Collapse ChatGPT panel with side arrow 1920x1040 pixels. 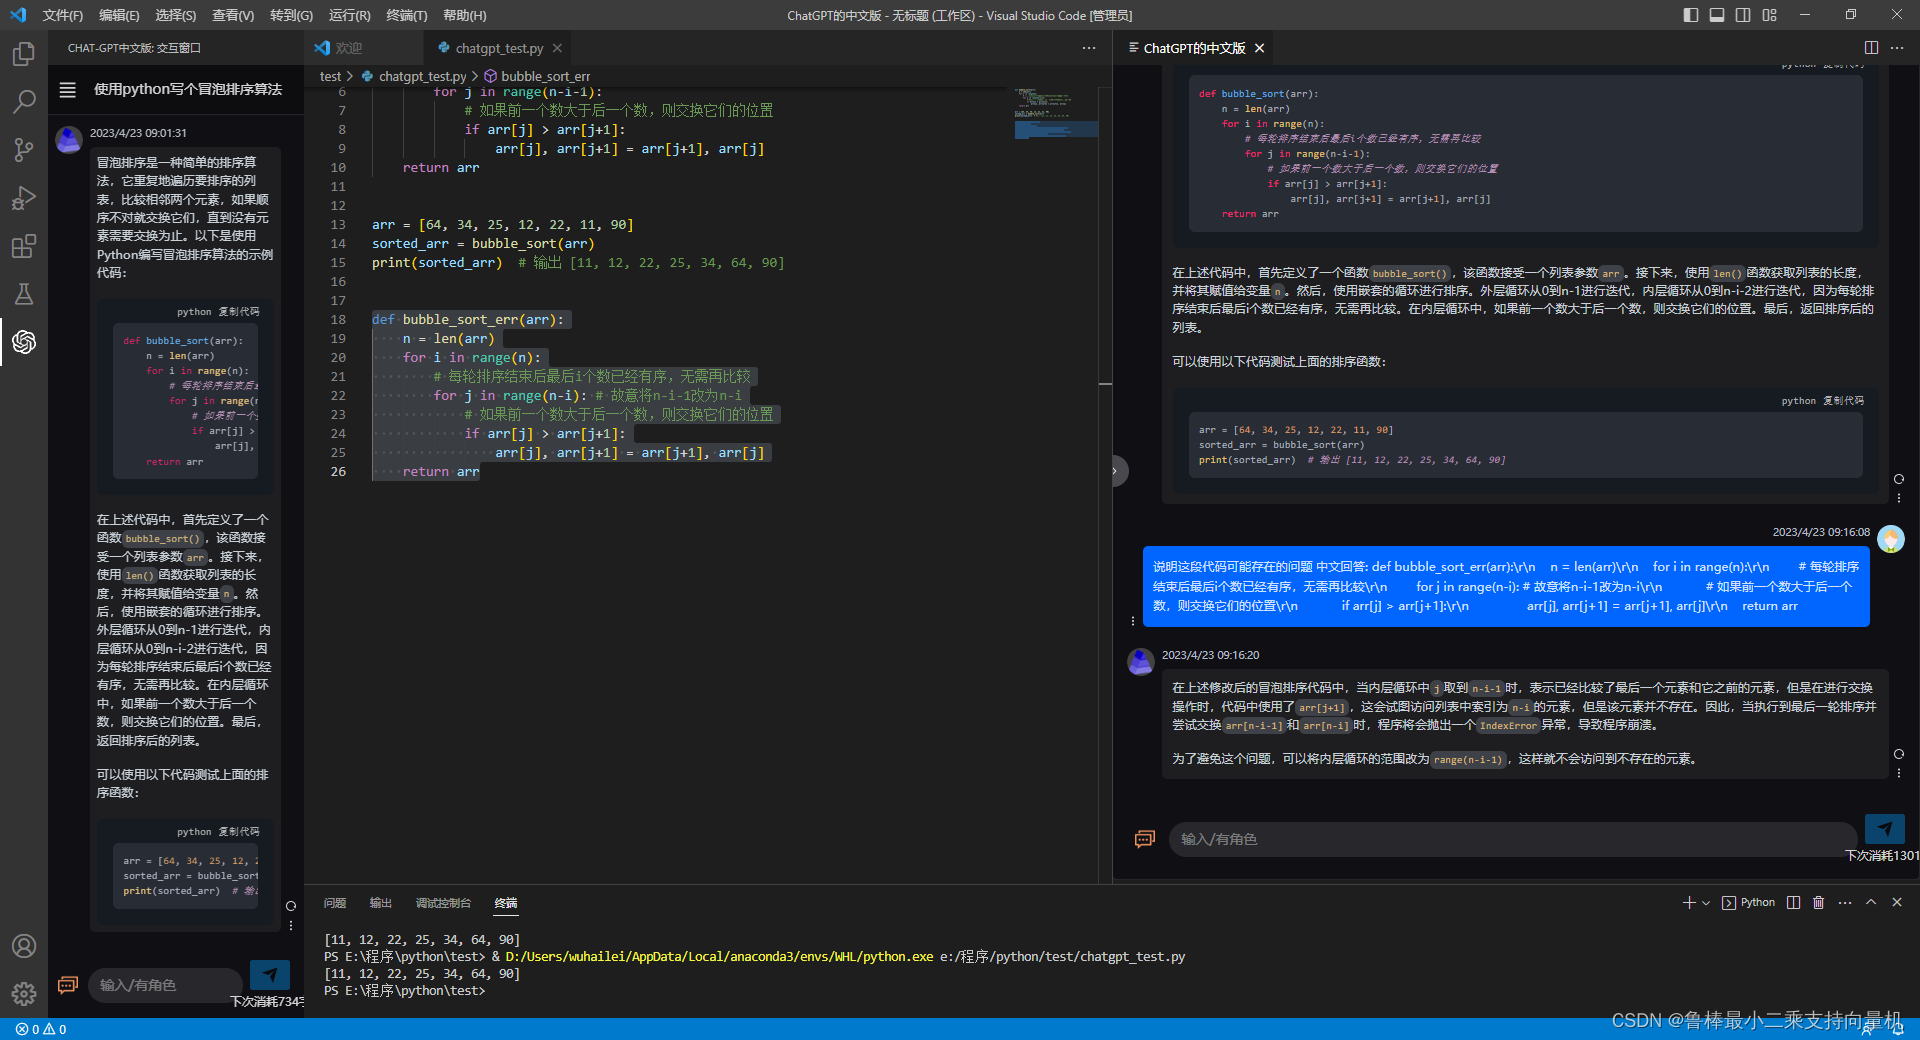[1117, 471]
